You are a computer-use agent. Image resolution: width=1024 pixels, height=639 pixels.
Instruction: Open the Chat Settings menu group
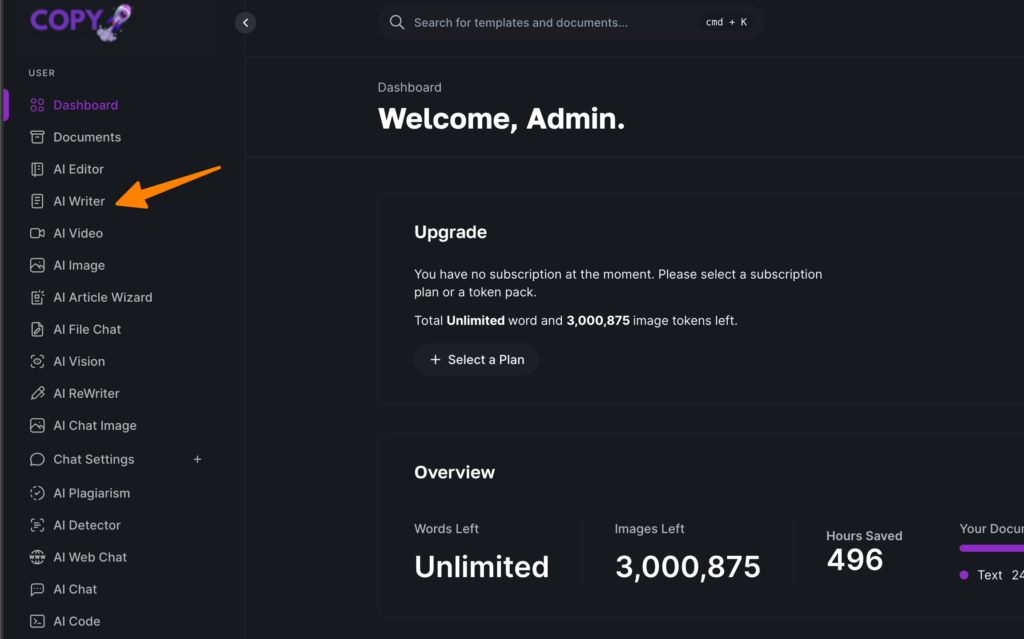pos(93,459)
